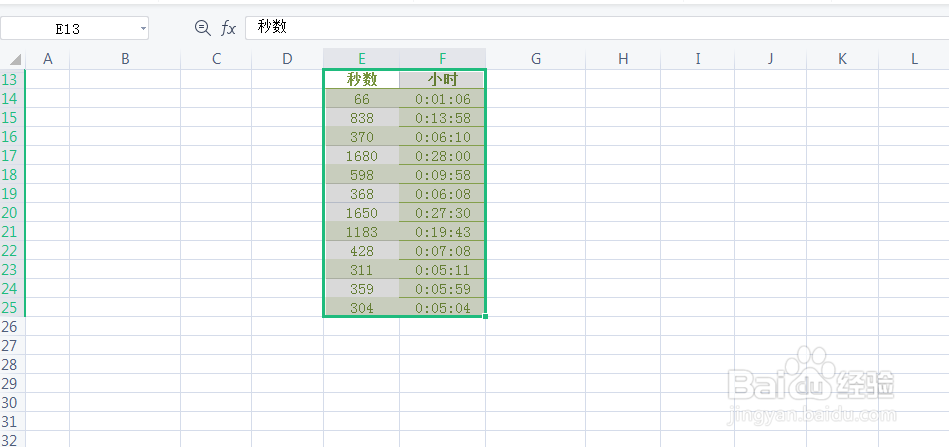
Task: Open the fx insert function button
Action: [228, 28]
